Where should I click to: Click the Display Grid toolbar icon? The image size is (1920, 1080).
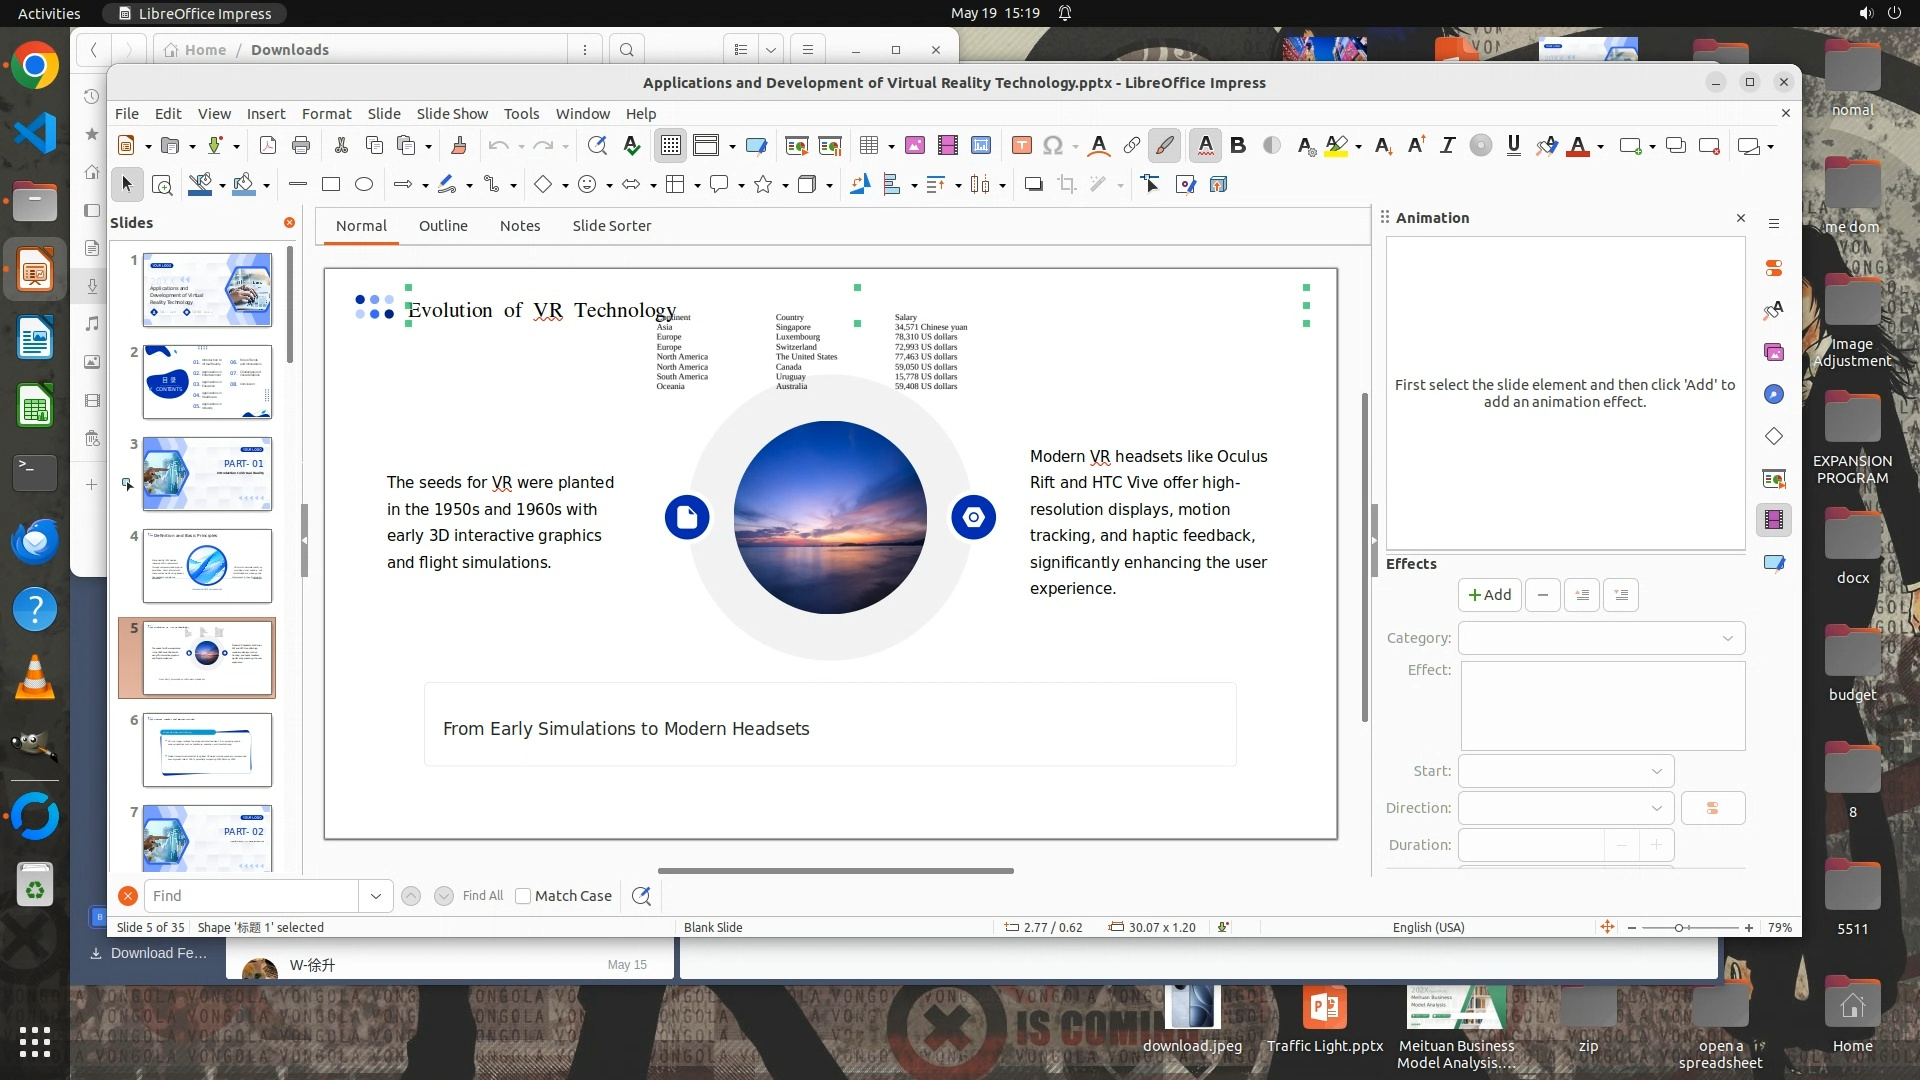coord(670,146)
